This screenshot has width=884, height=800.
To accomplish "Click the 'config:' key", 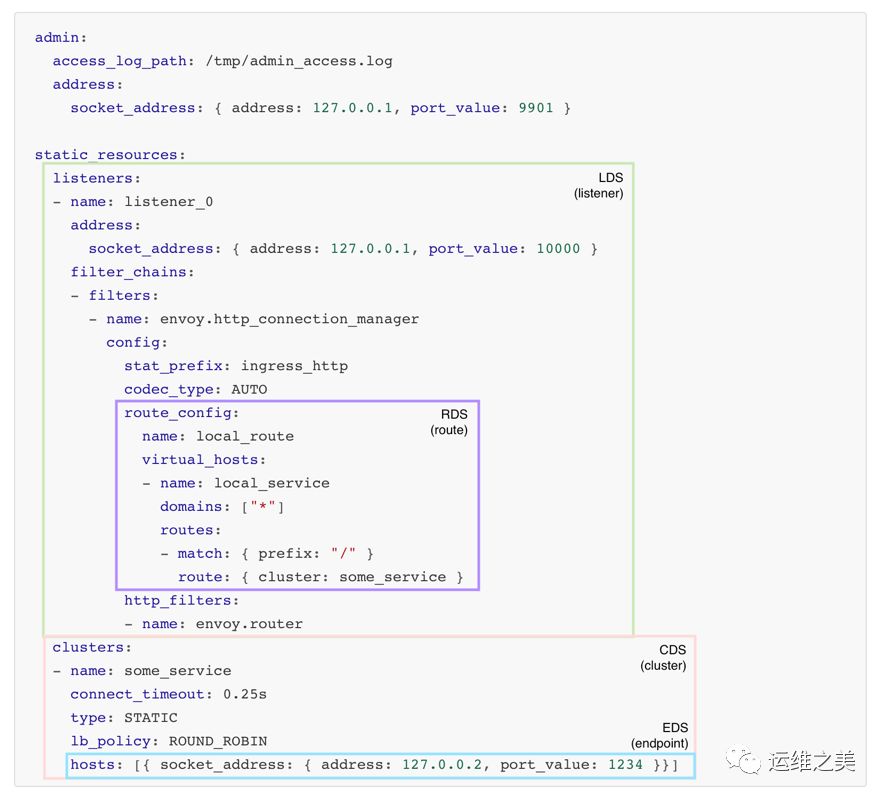I will (x=137, y=343).
